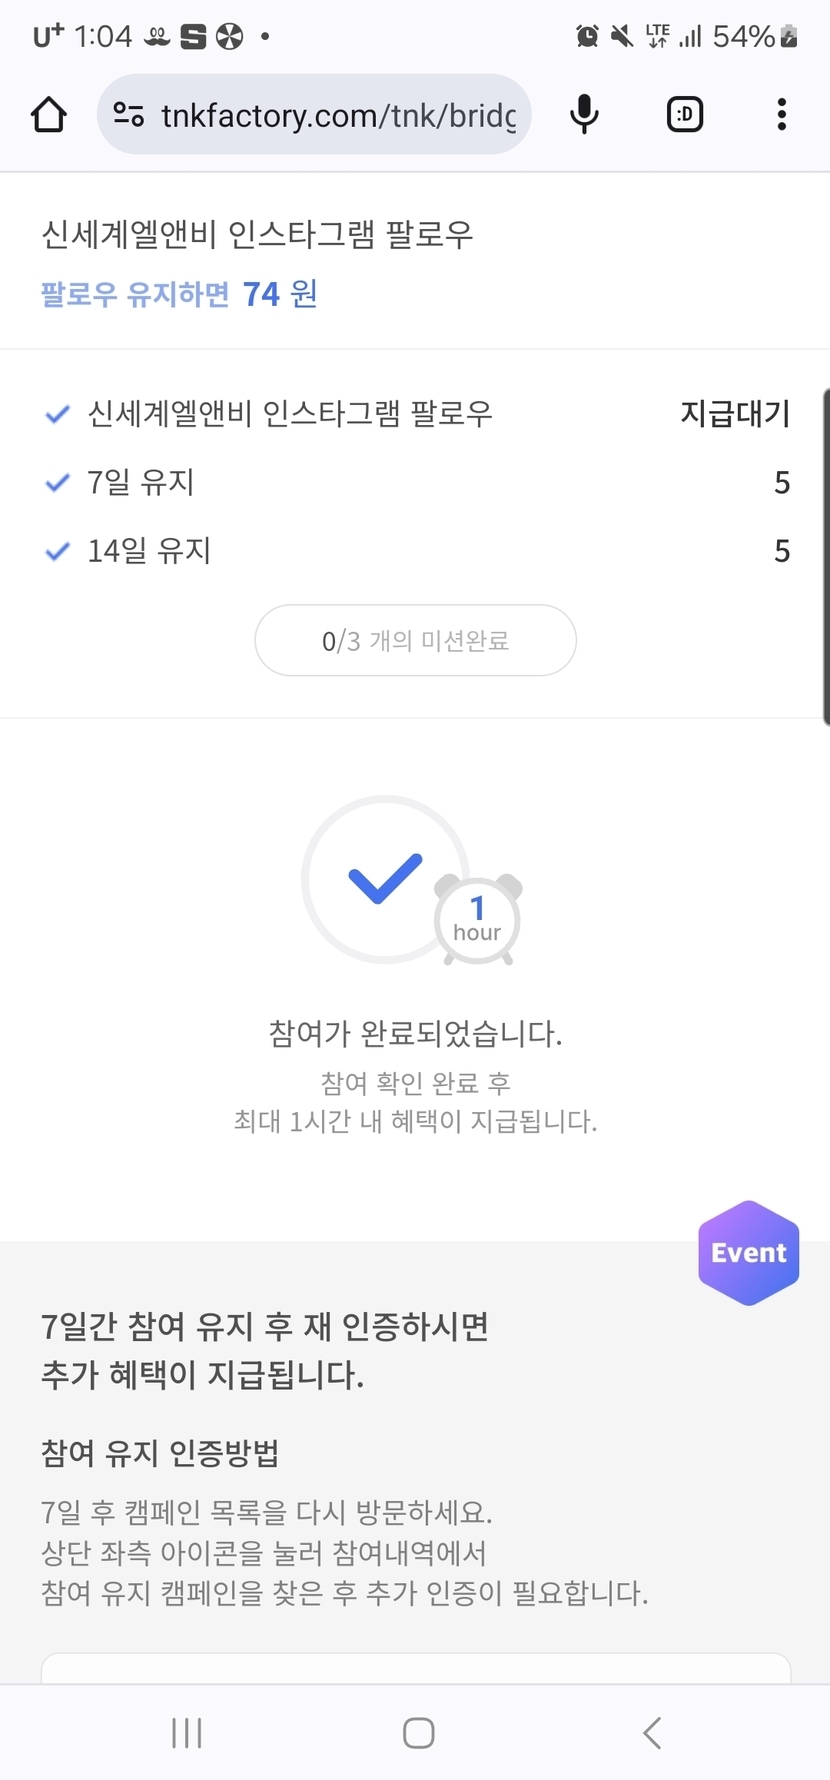Open the site info icon in address bar
This screenshot has width=830, height=1780.
tap(128, 115)
